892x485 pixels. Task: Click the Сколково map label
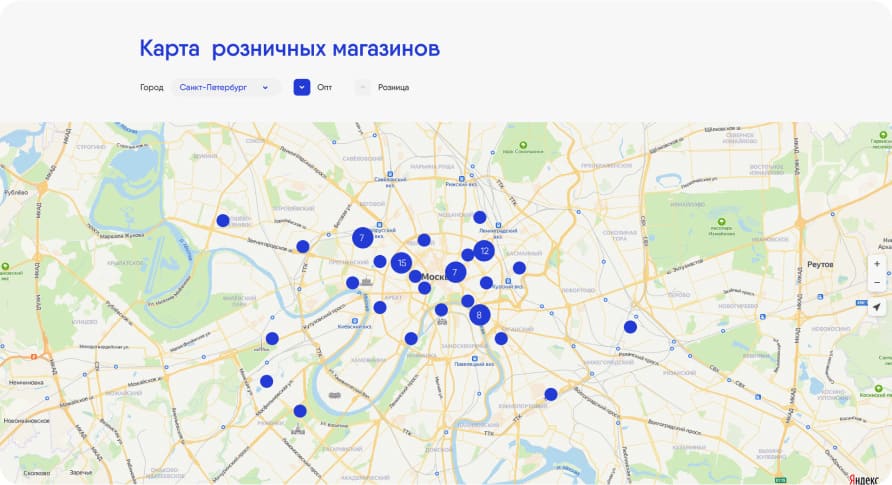(37, 472)
